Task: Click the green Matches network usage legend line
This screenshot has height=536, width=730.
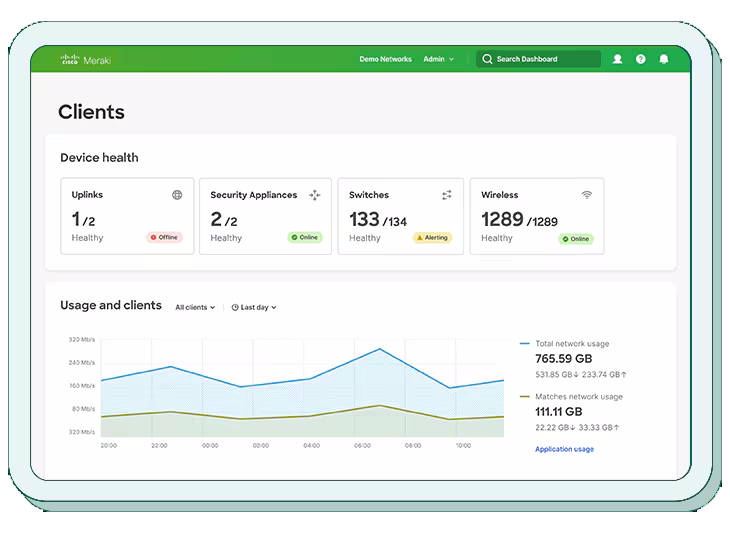Action: [525, 396]
